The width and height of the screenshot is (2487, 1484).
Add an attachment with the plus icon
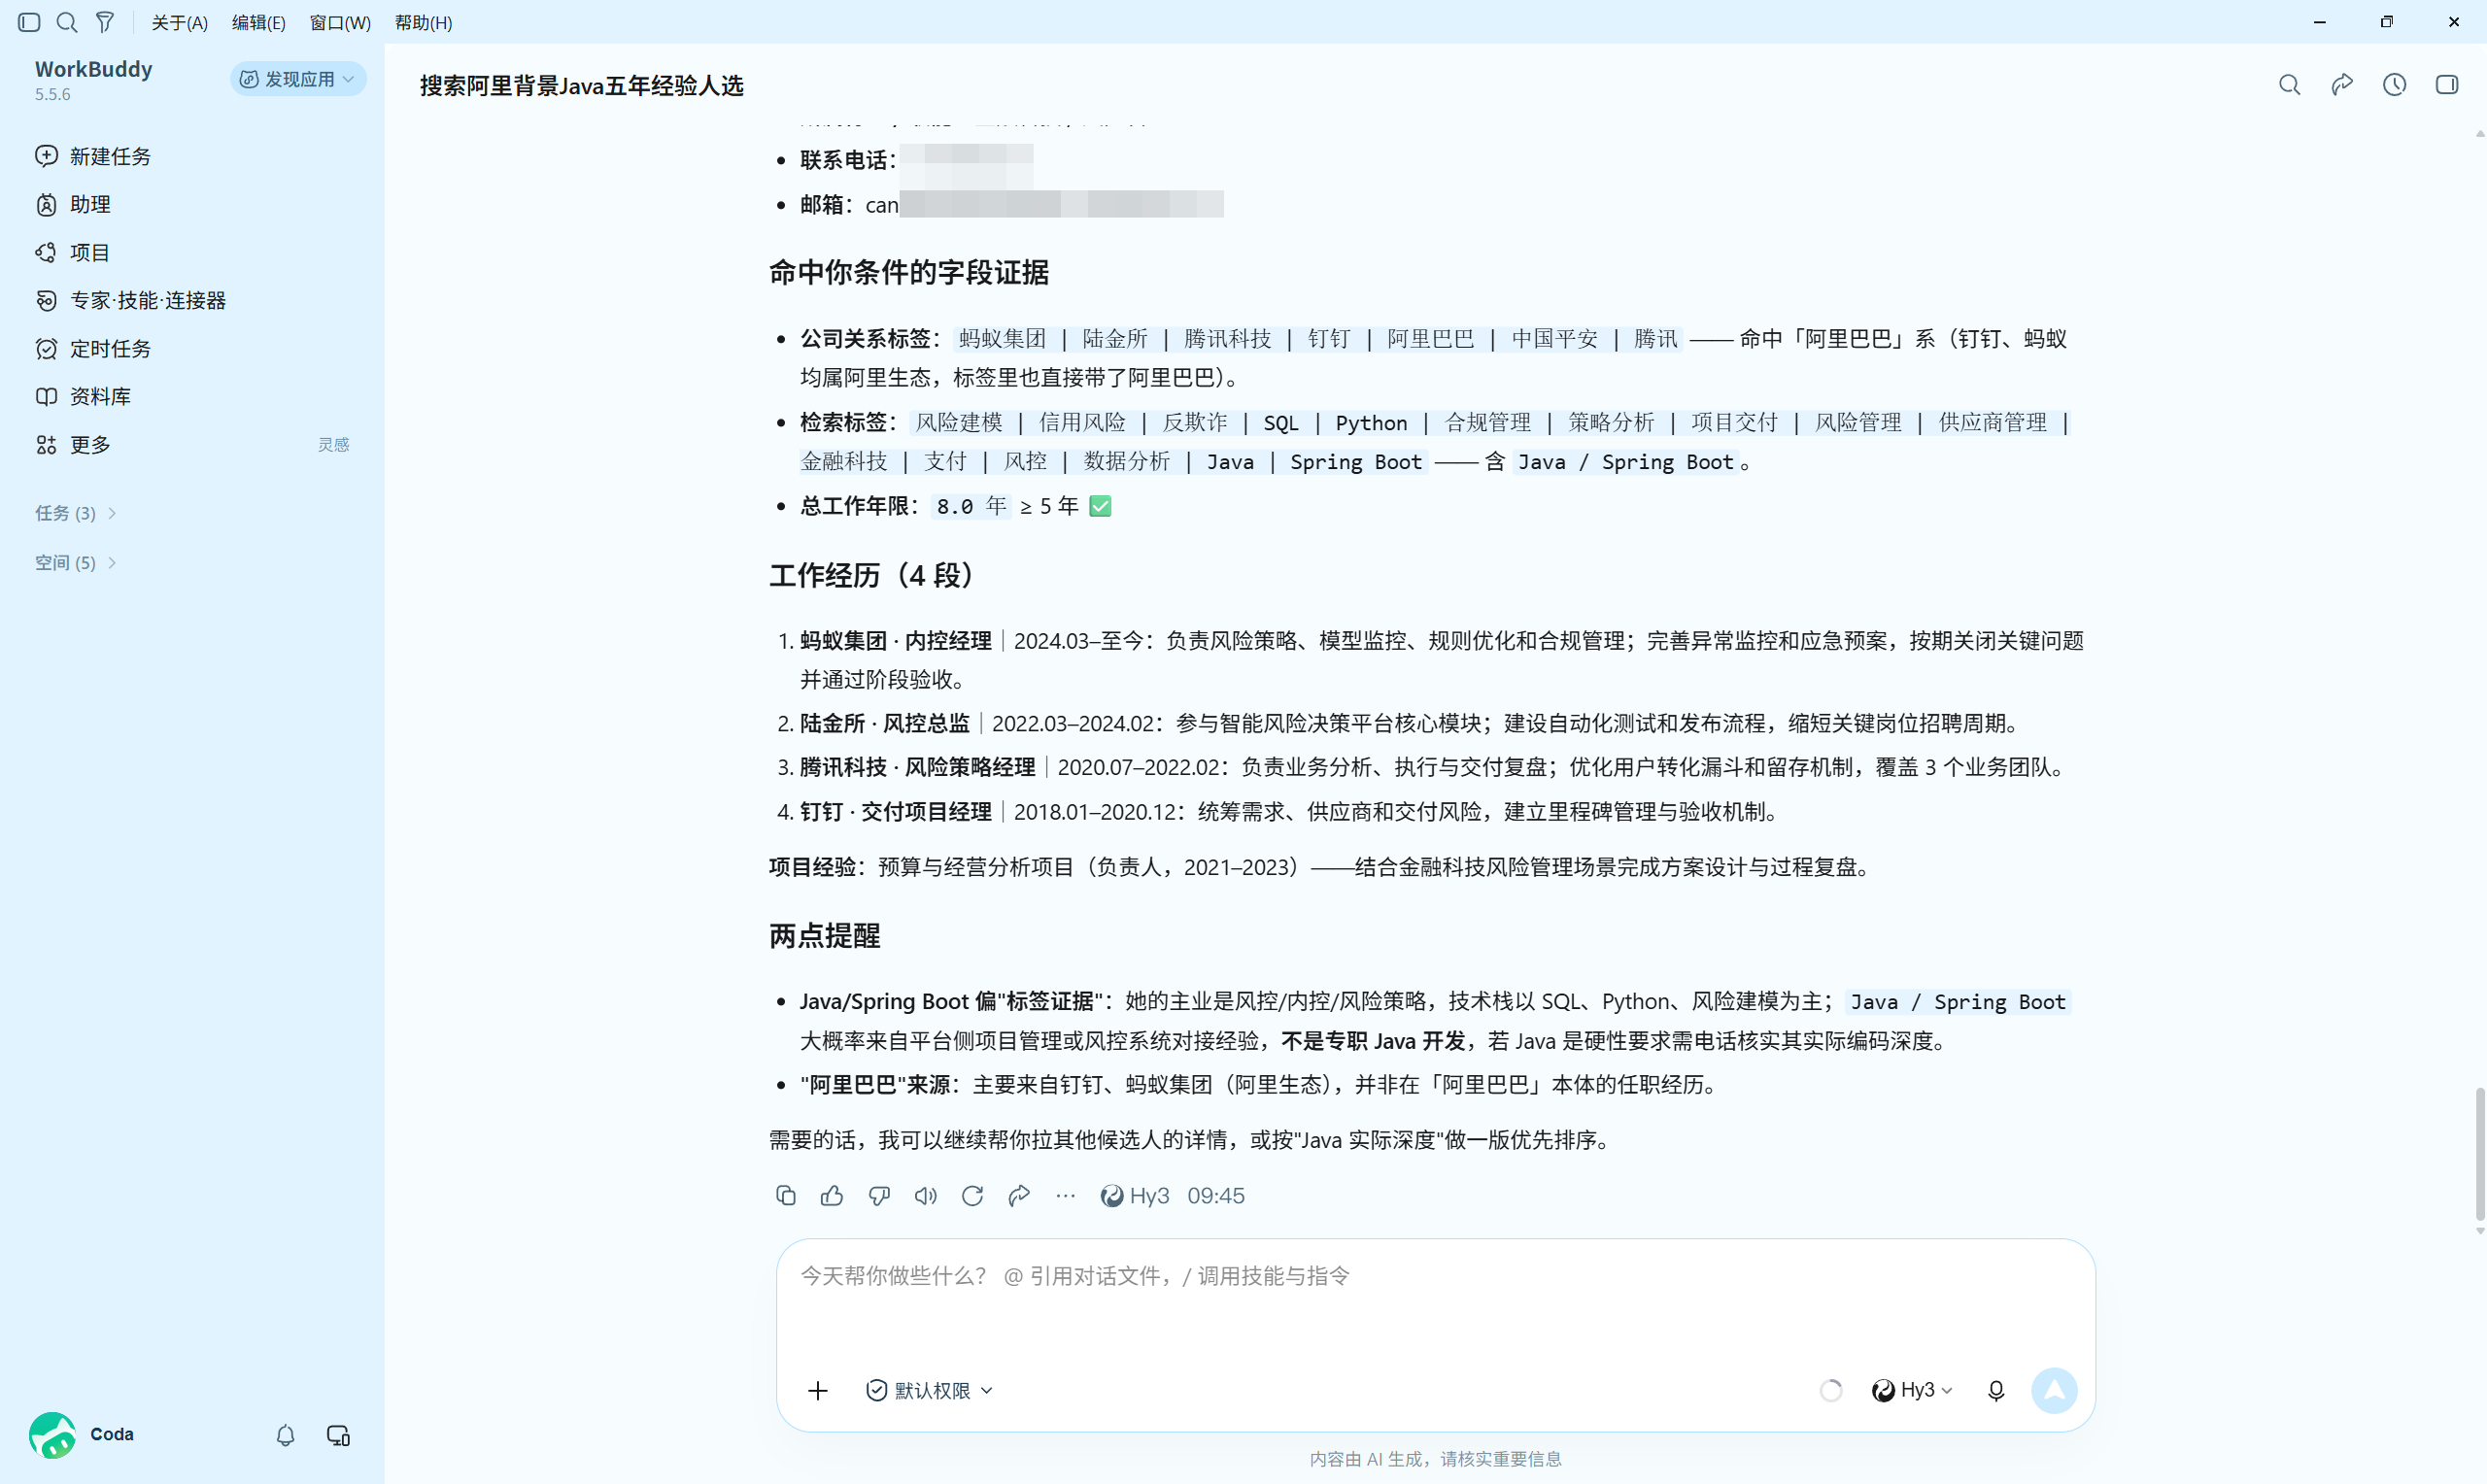[818, 1390]
